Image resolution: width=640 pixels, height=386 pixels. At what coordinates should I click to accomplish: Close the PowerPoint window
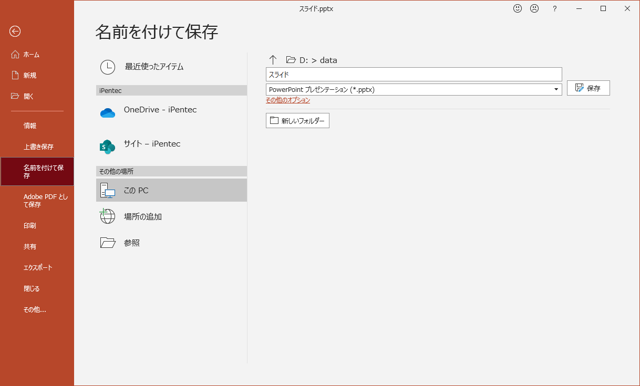[x=627, y=9]
